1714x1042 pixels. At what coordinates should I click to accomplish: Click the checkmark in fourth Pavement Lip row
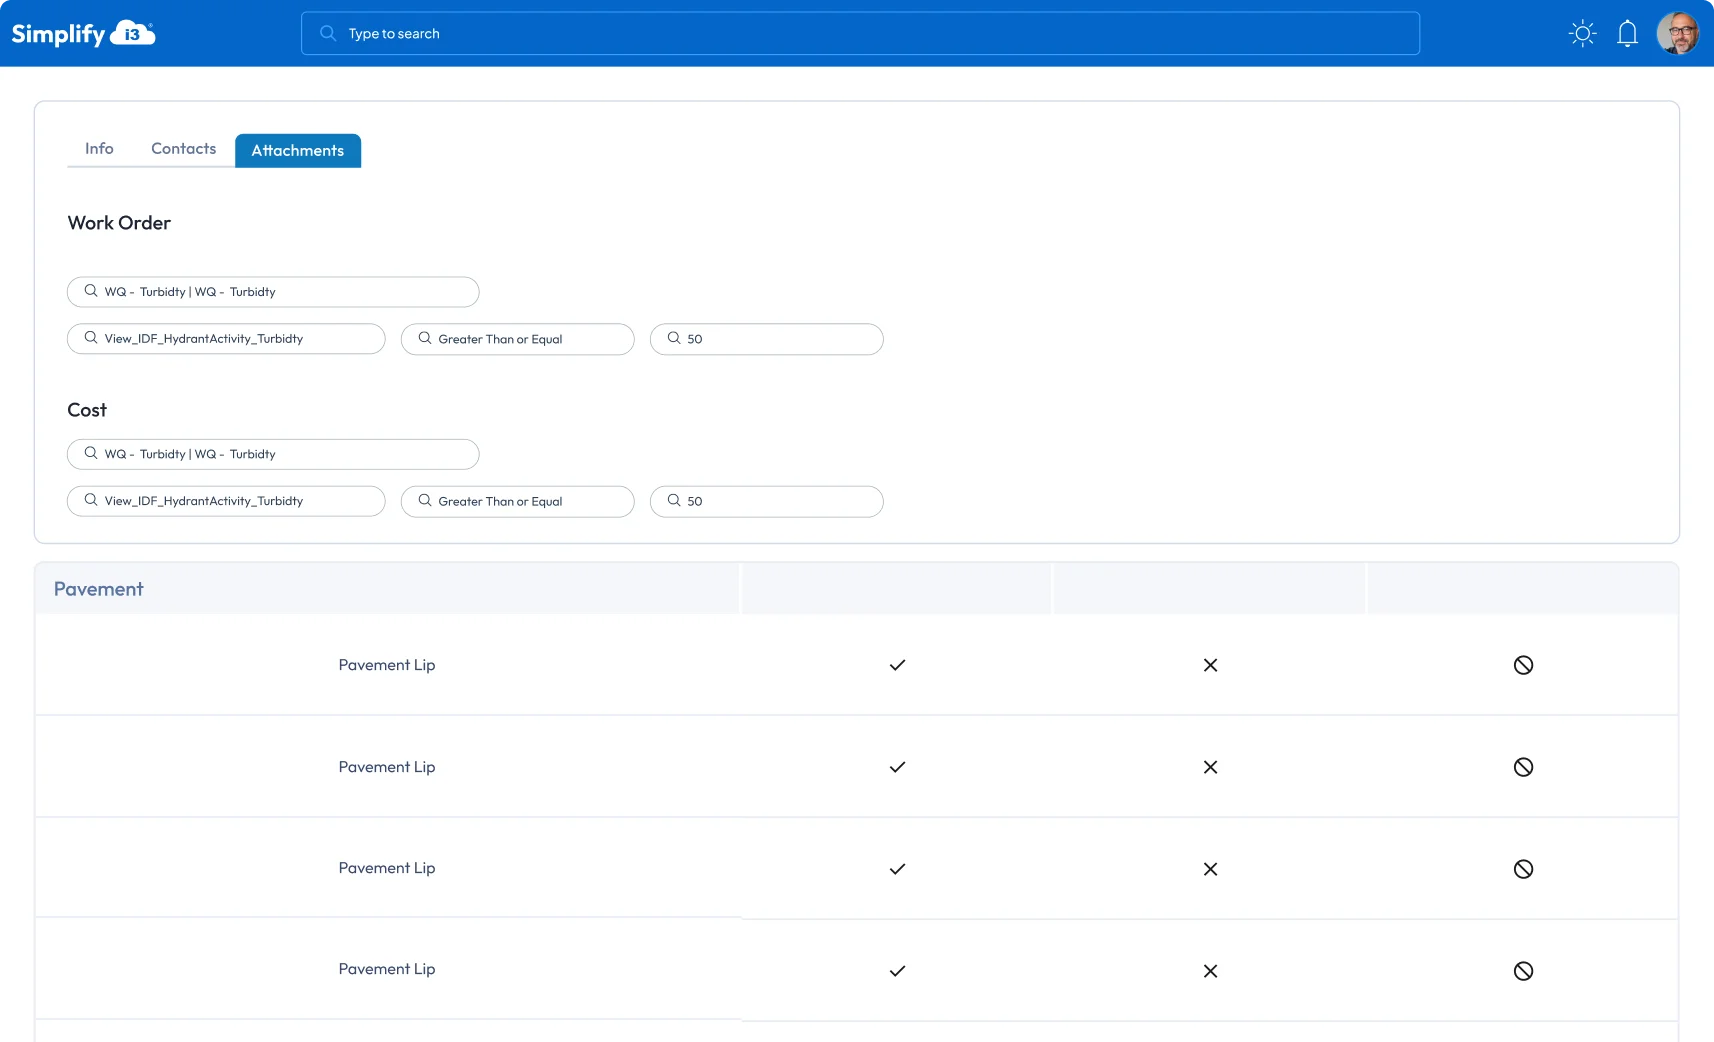(897, 971)
